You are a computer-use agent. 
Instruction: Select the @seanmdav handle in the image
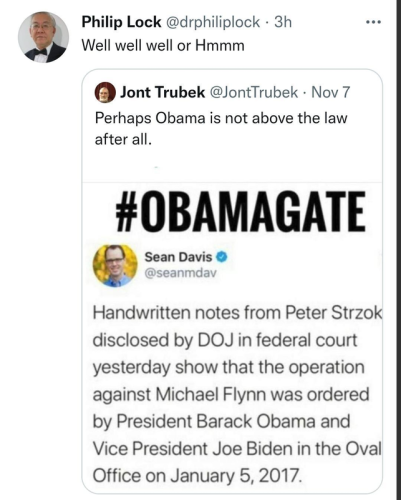[180, 273]
